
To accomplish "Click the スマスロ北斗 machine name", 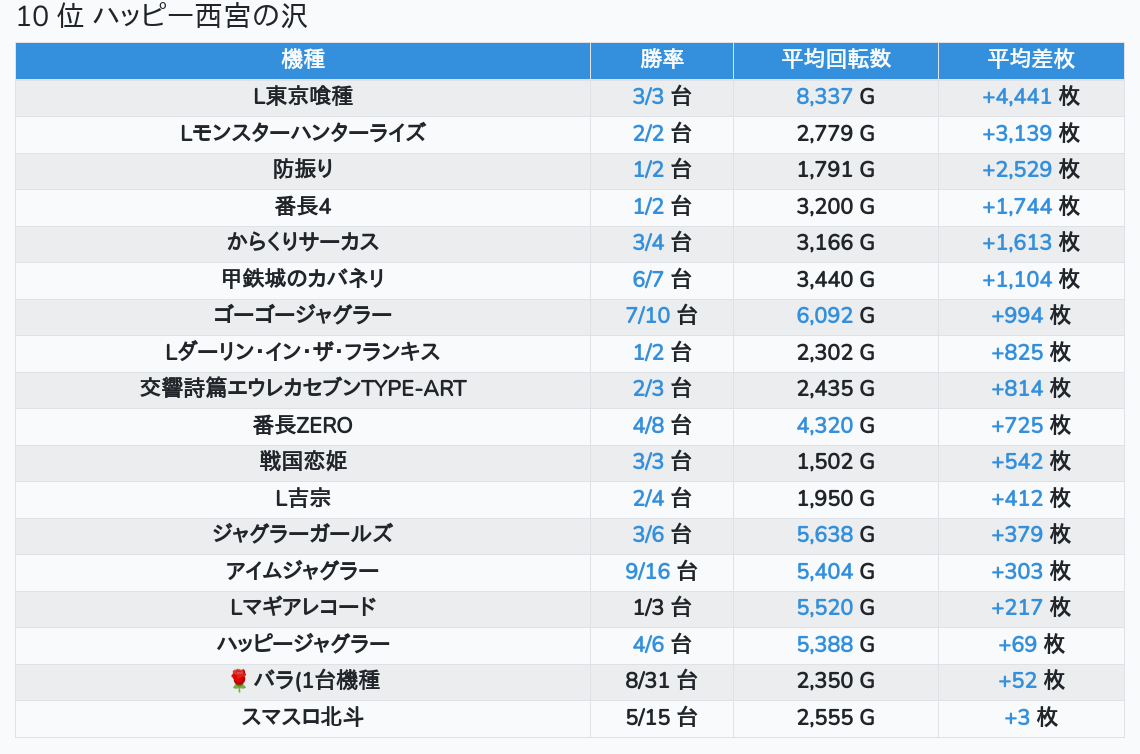I will click(303, 717).
